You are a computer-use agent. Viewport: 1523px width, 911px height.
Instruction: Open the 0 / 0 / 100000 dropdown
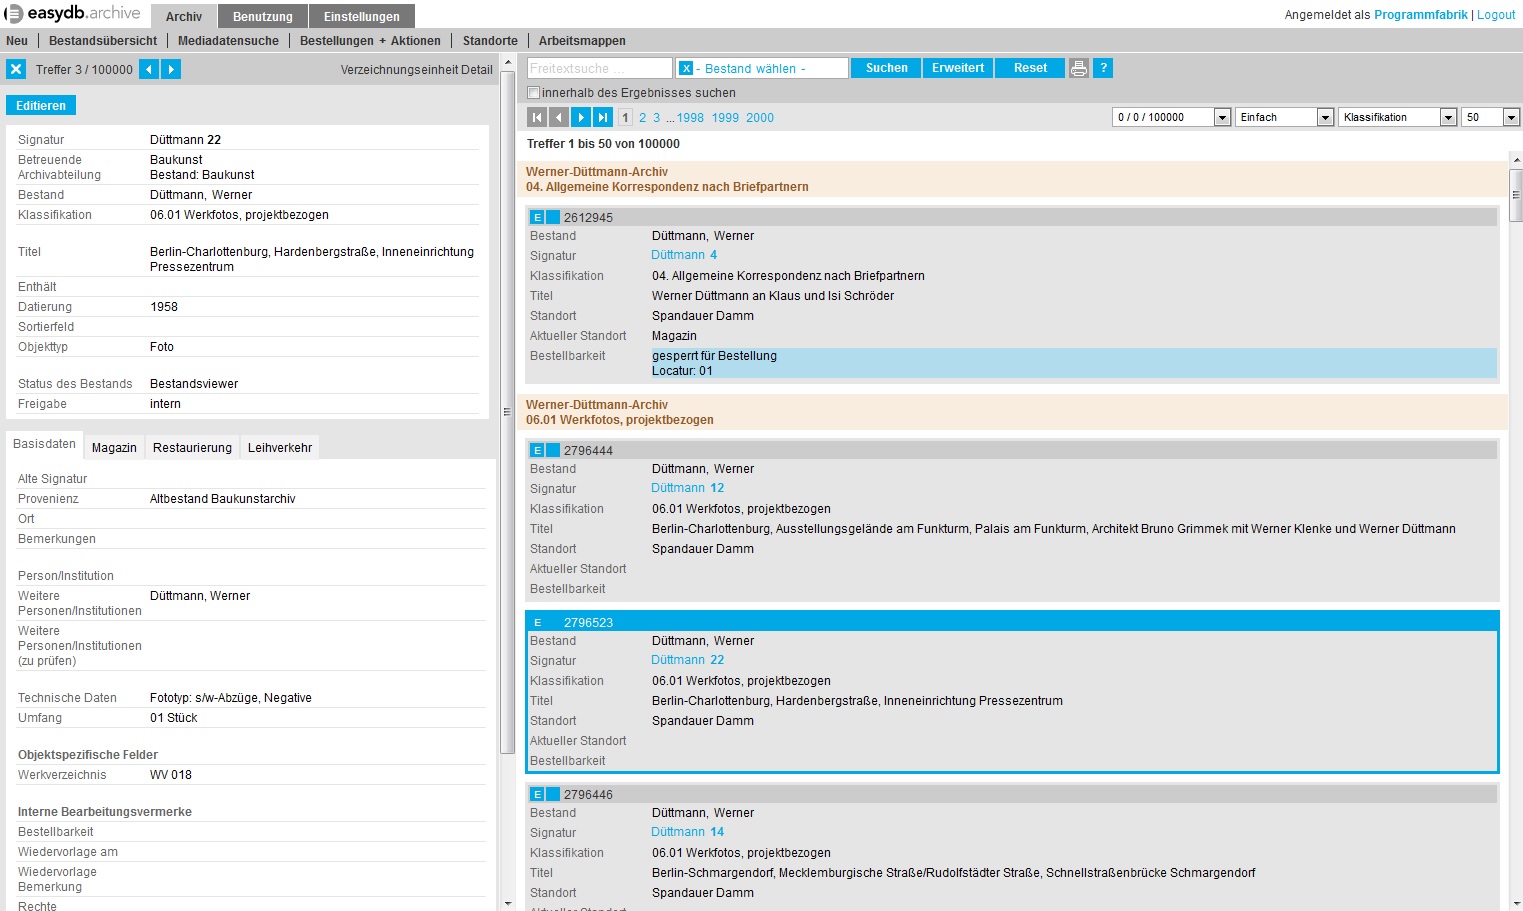1171,117
